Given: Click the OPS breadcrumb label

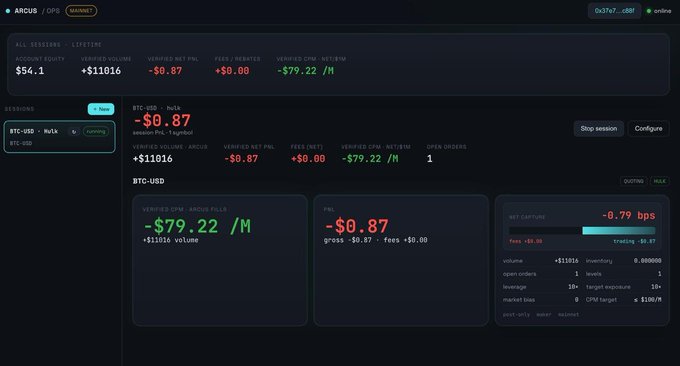Looking at the screenshot, I should coord(53,11).
